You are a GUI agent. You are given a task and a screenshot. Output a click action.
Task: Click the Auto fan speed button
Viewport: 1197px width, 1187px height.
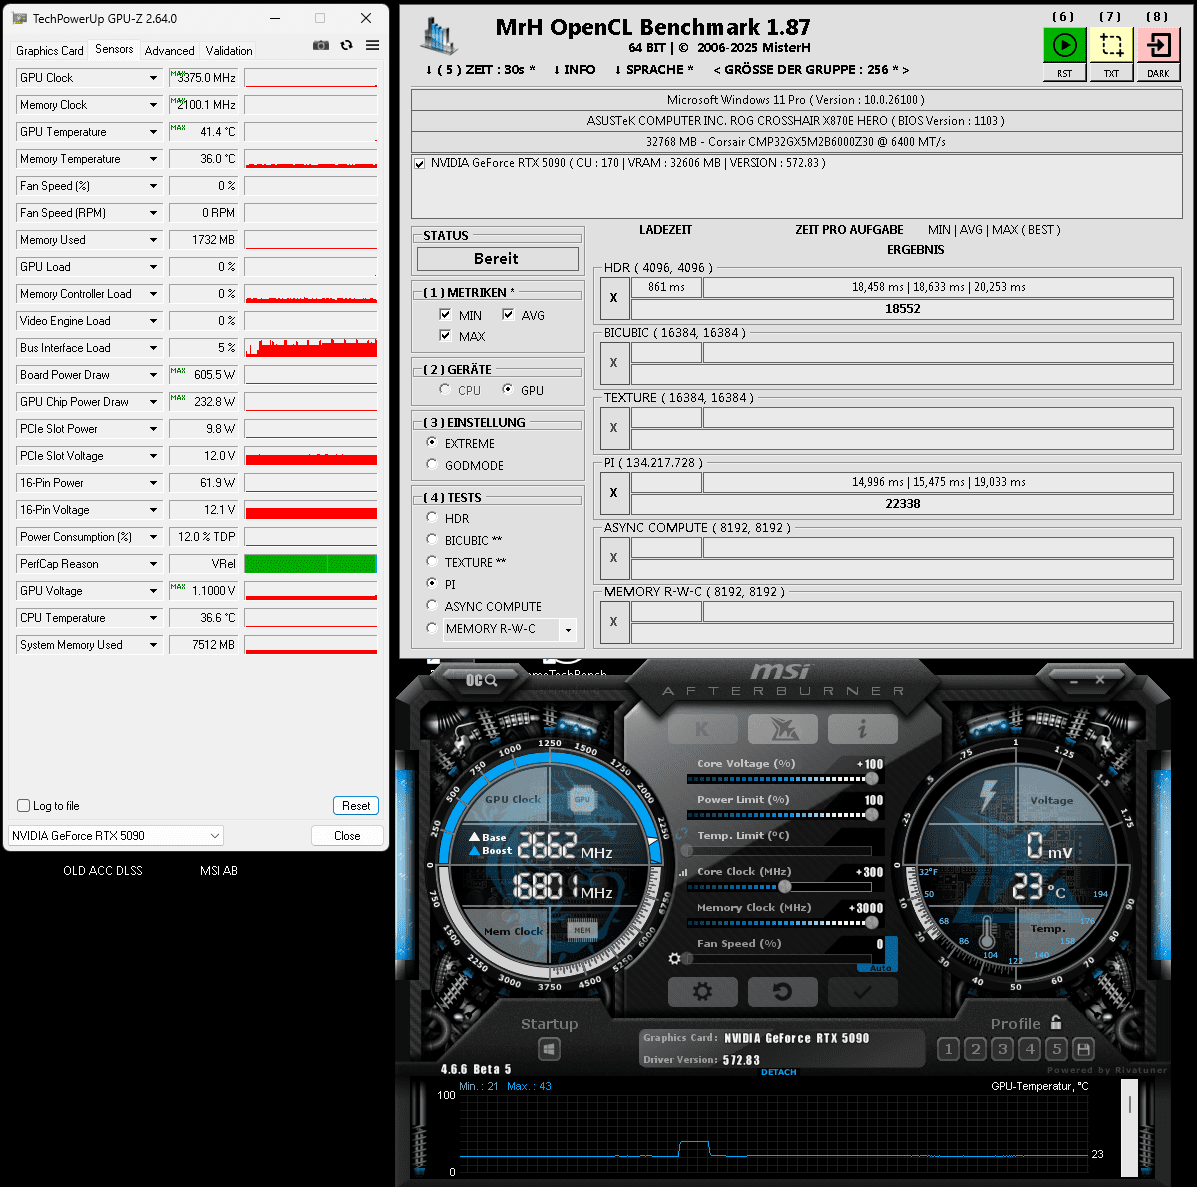click(881, 968)
